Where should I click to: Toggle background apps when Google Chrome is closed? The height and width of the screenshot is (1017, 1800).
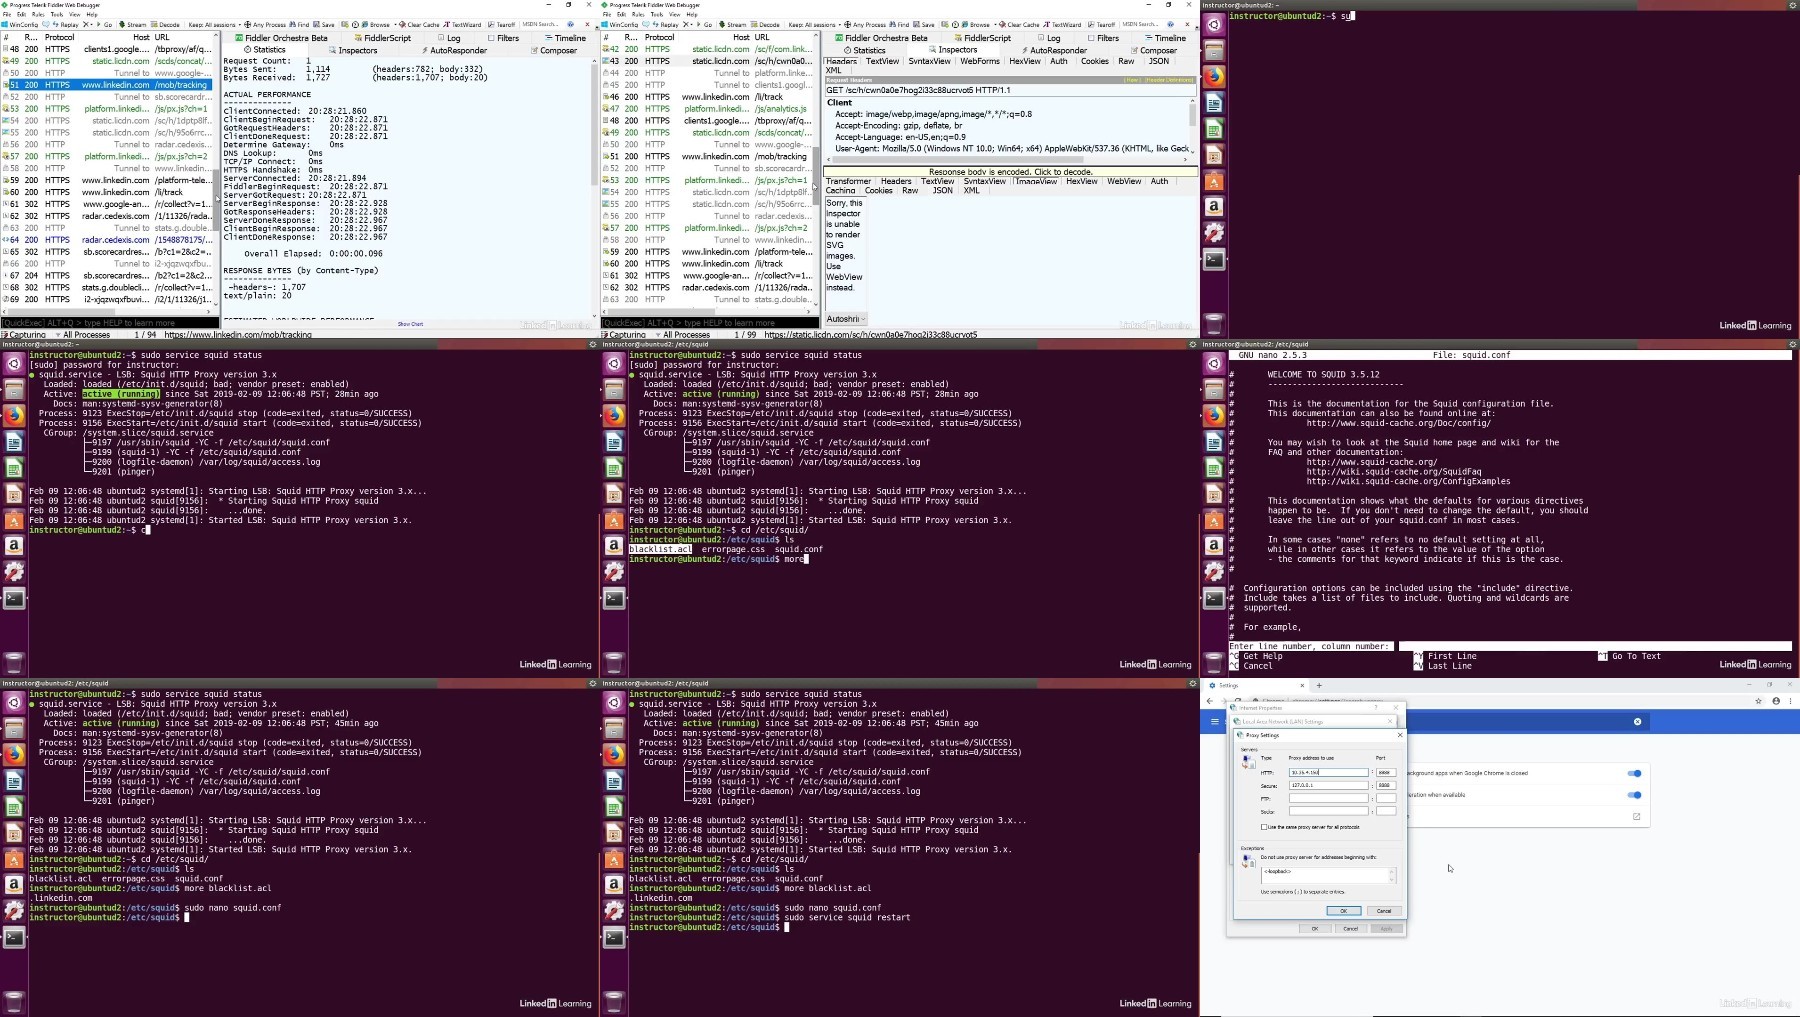tap(1634, 773)
